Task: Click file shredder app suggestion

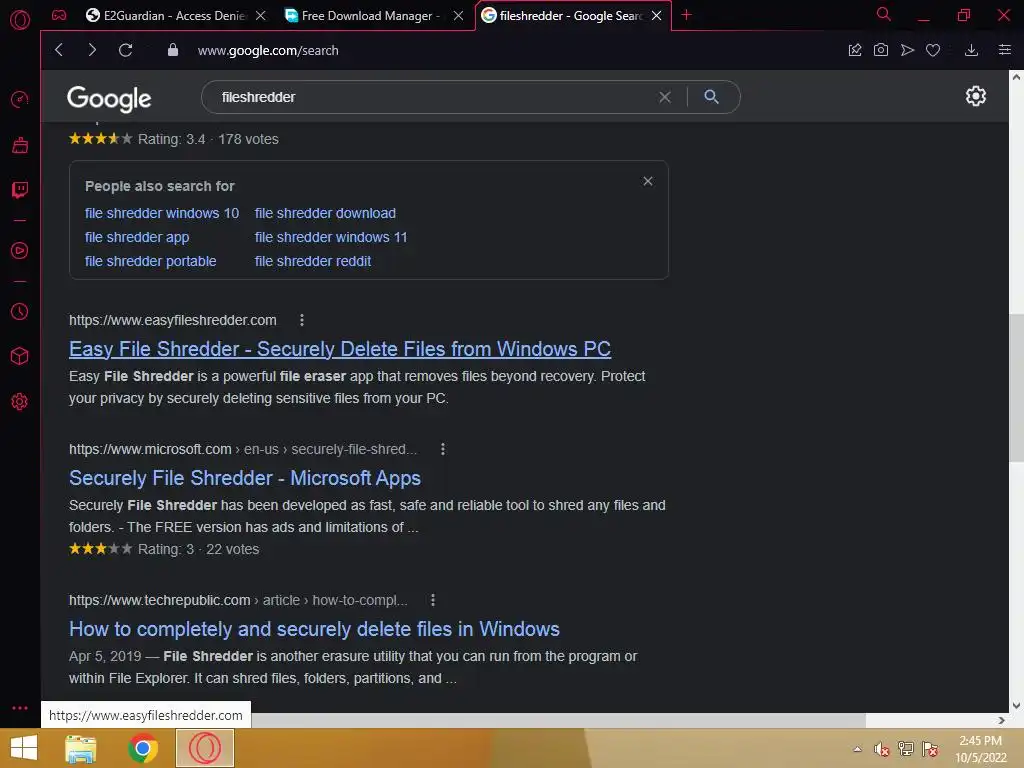Action: (x=137, y=237)
